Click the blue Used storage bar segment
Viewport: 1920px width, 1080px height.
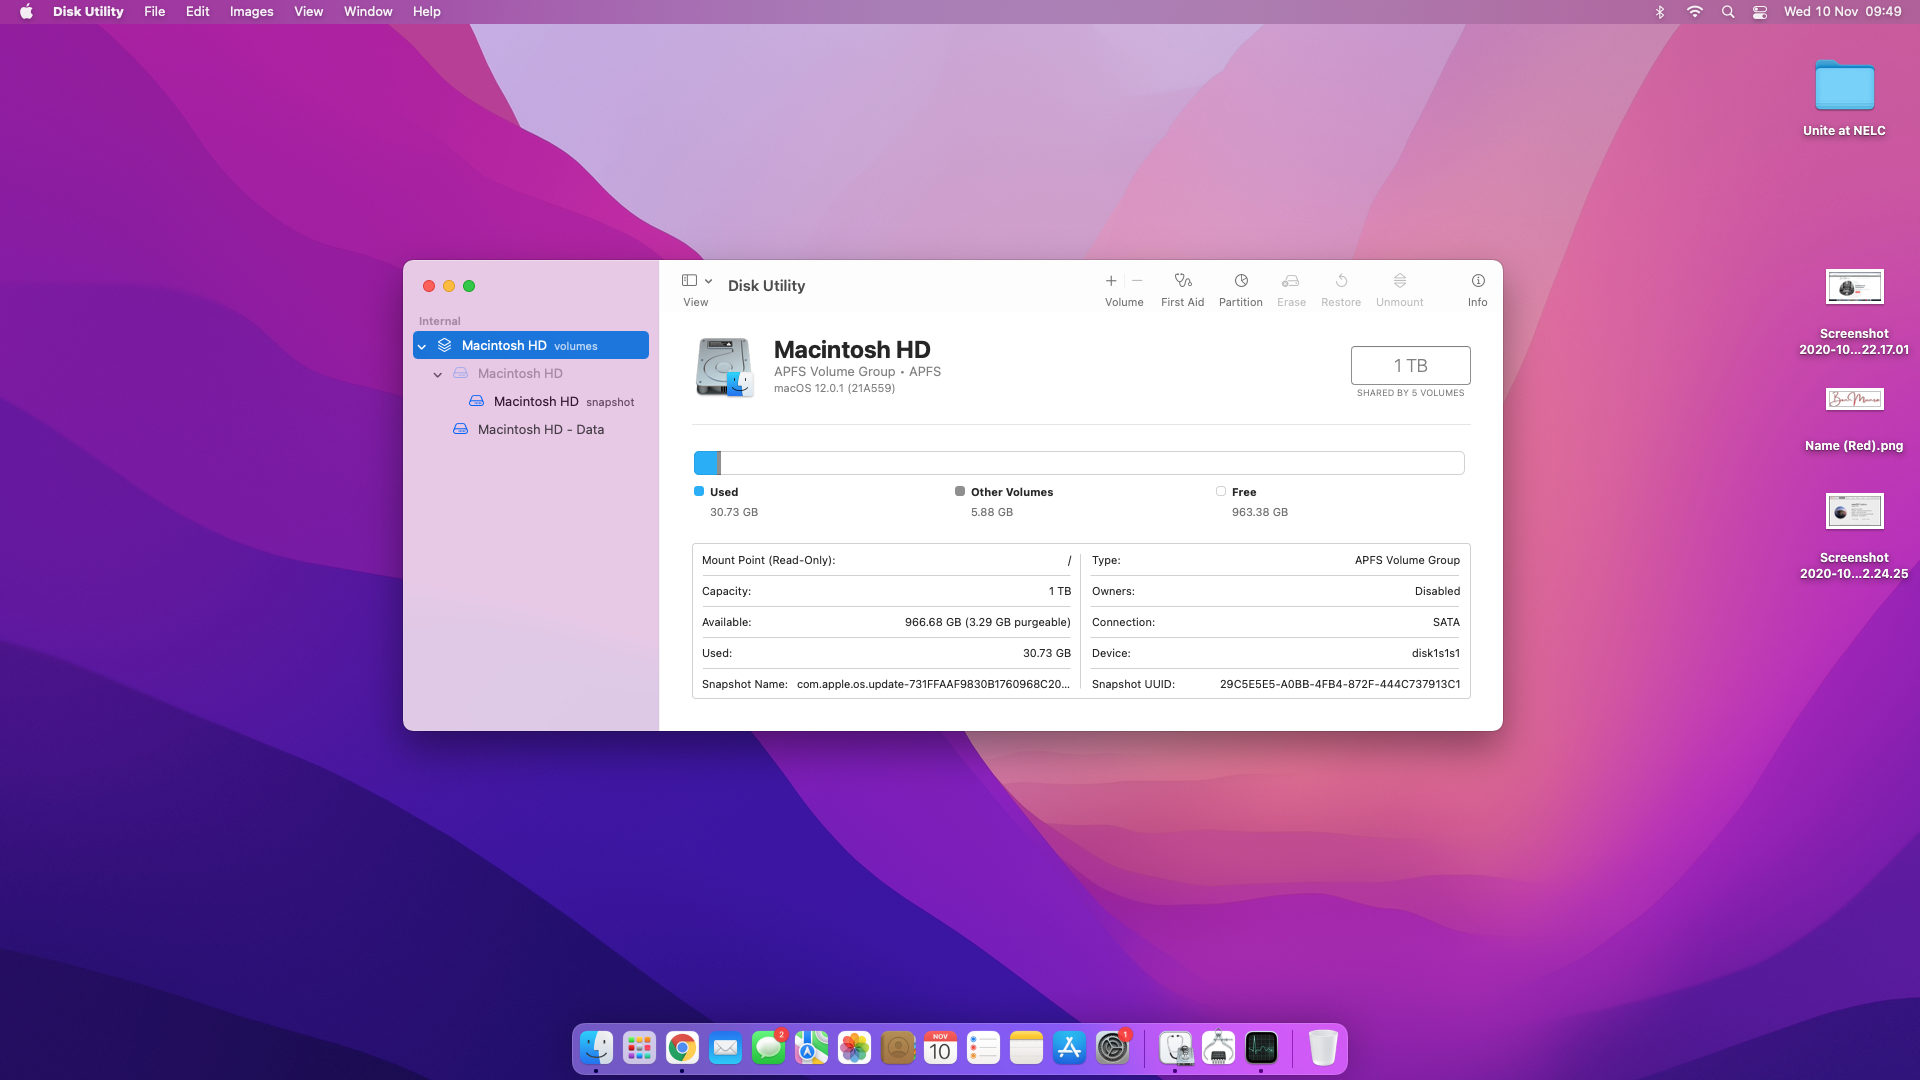[706, 463]
